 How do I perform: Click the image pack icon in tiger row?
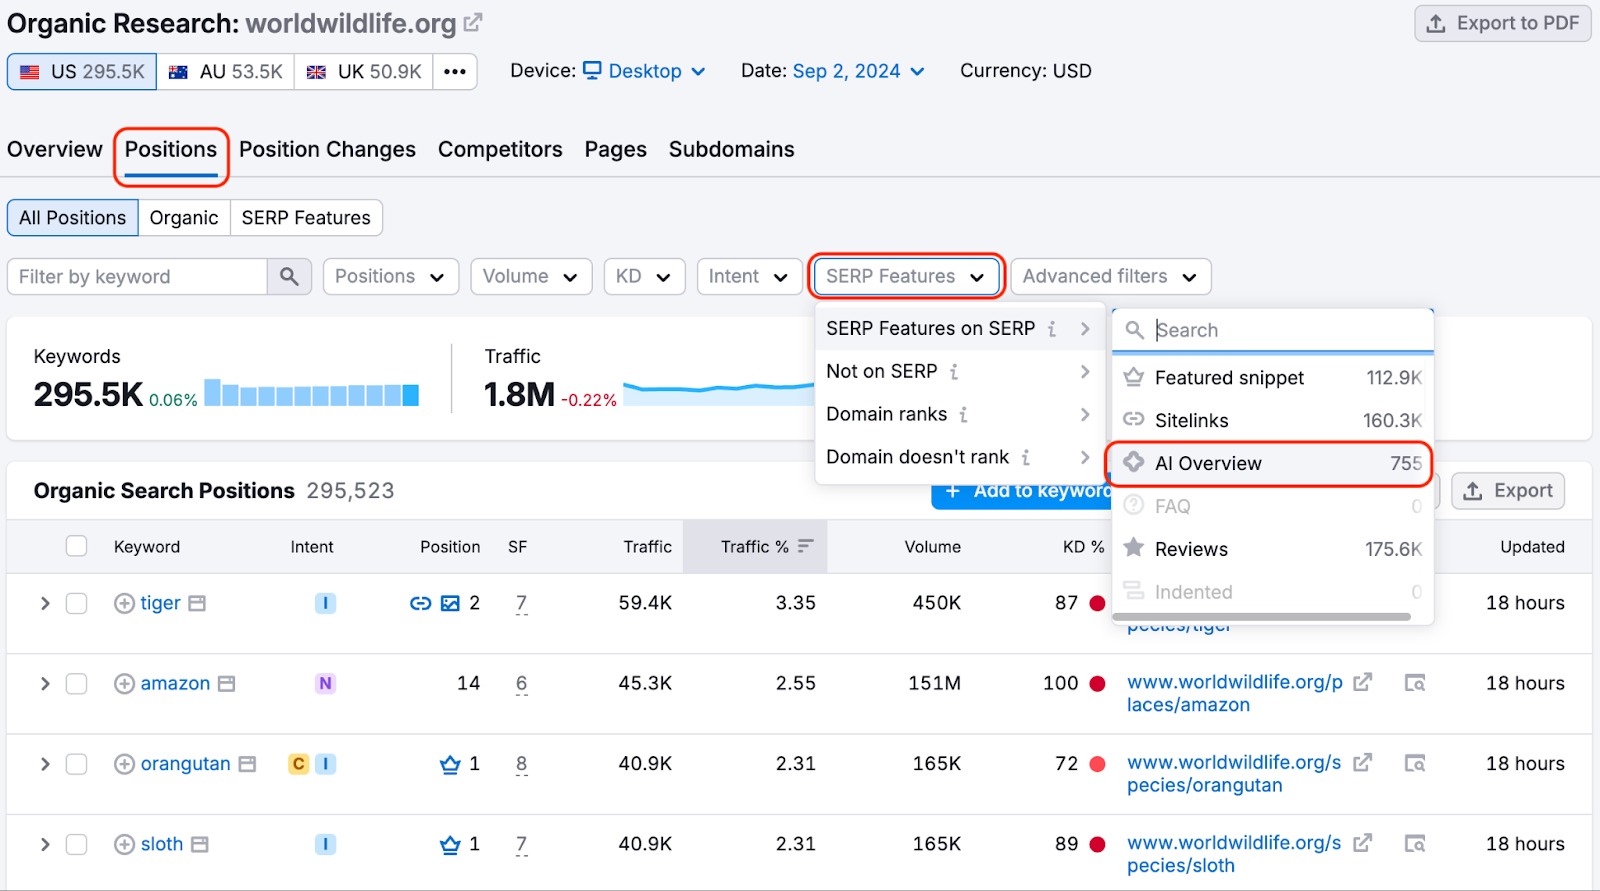(x=450, y=603)
